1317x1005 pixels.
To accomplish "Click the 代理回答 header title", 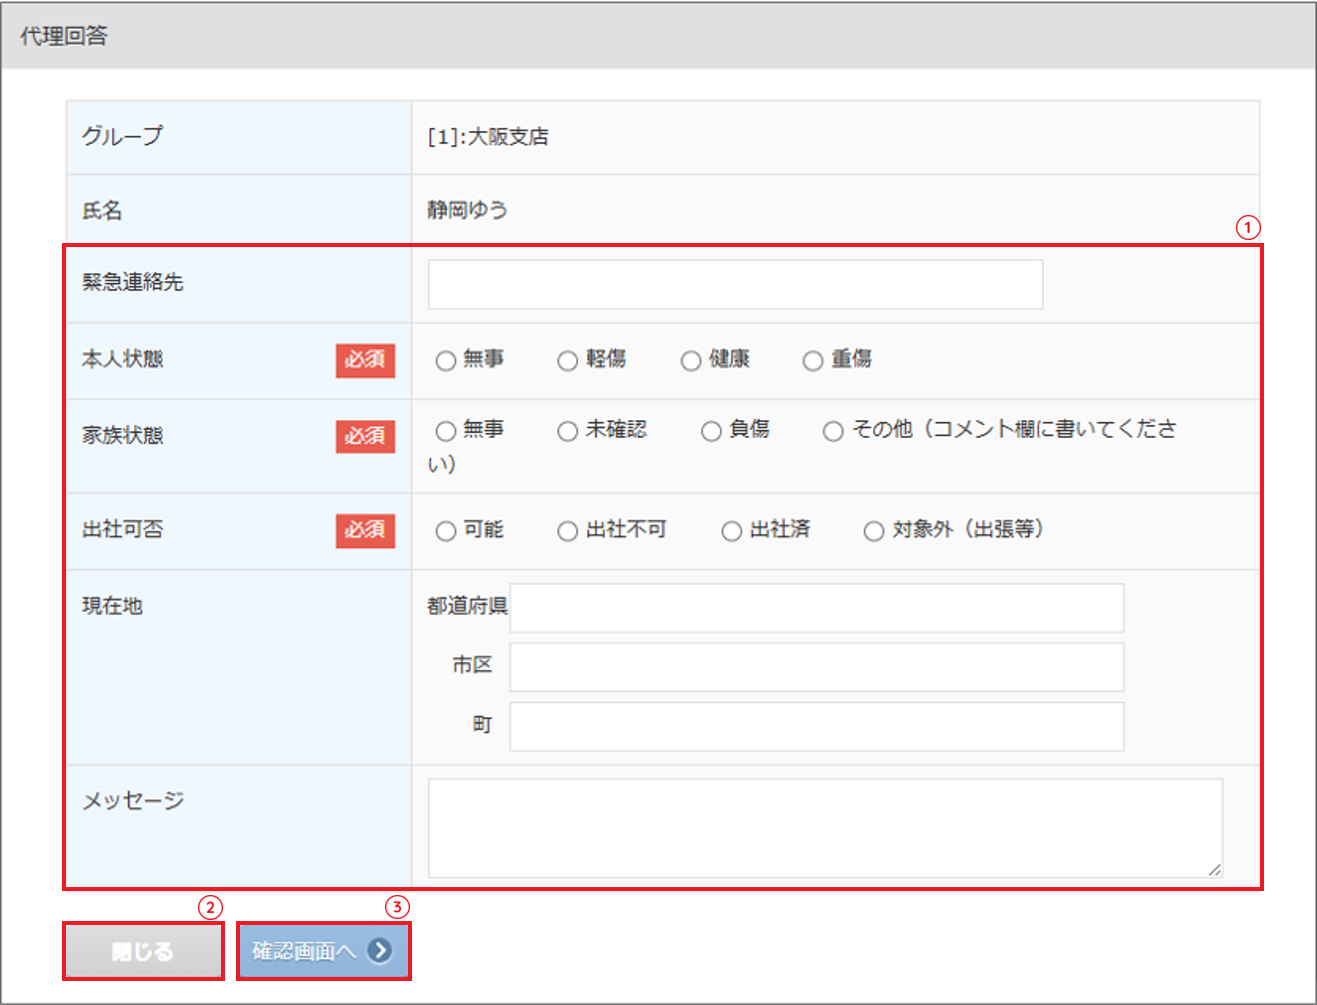I will point(64,36).
